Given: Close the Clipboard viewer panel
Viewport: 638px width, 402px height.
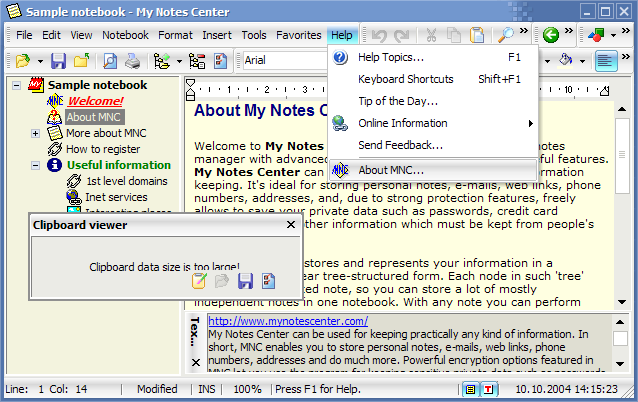Looking at the screenshot, I should pyautogui.click(x=291, y=226).
